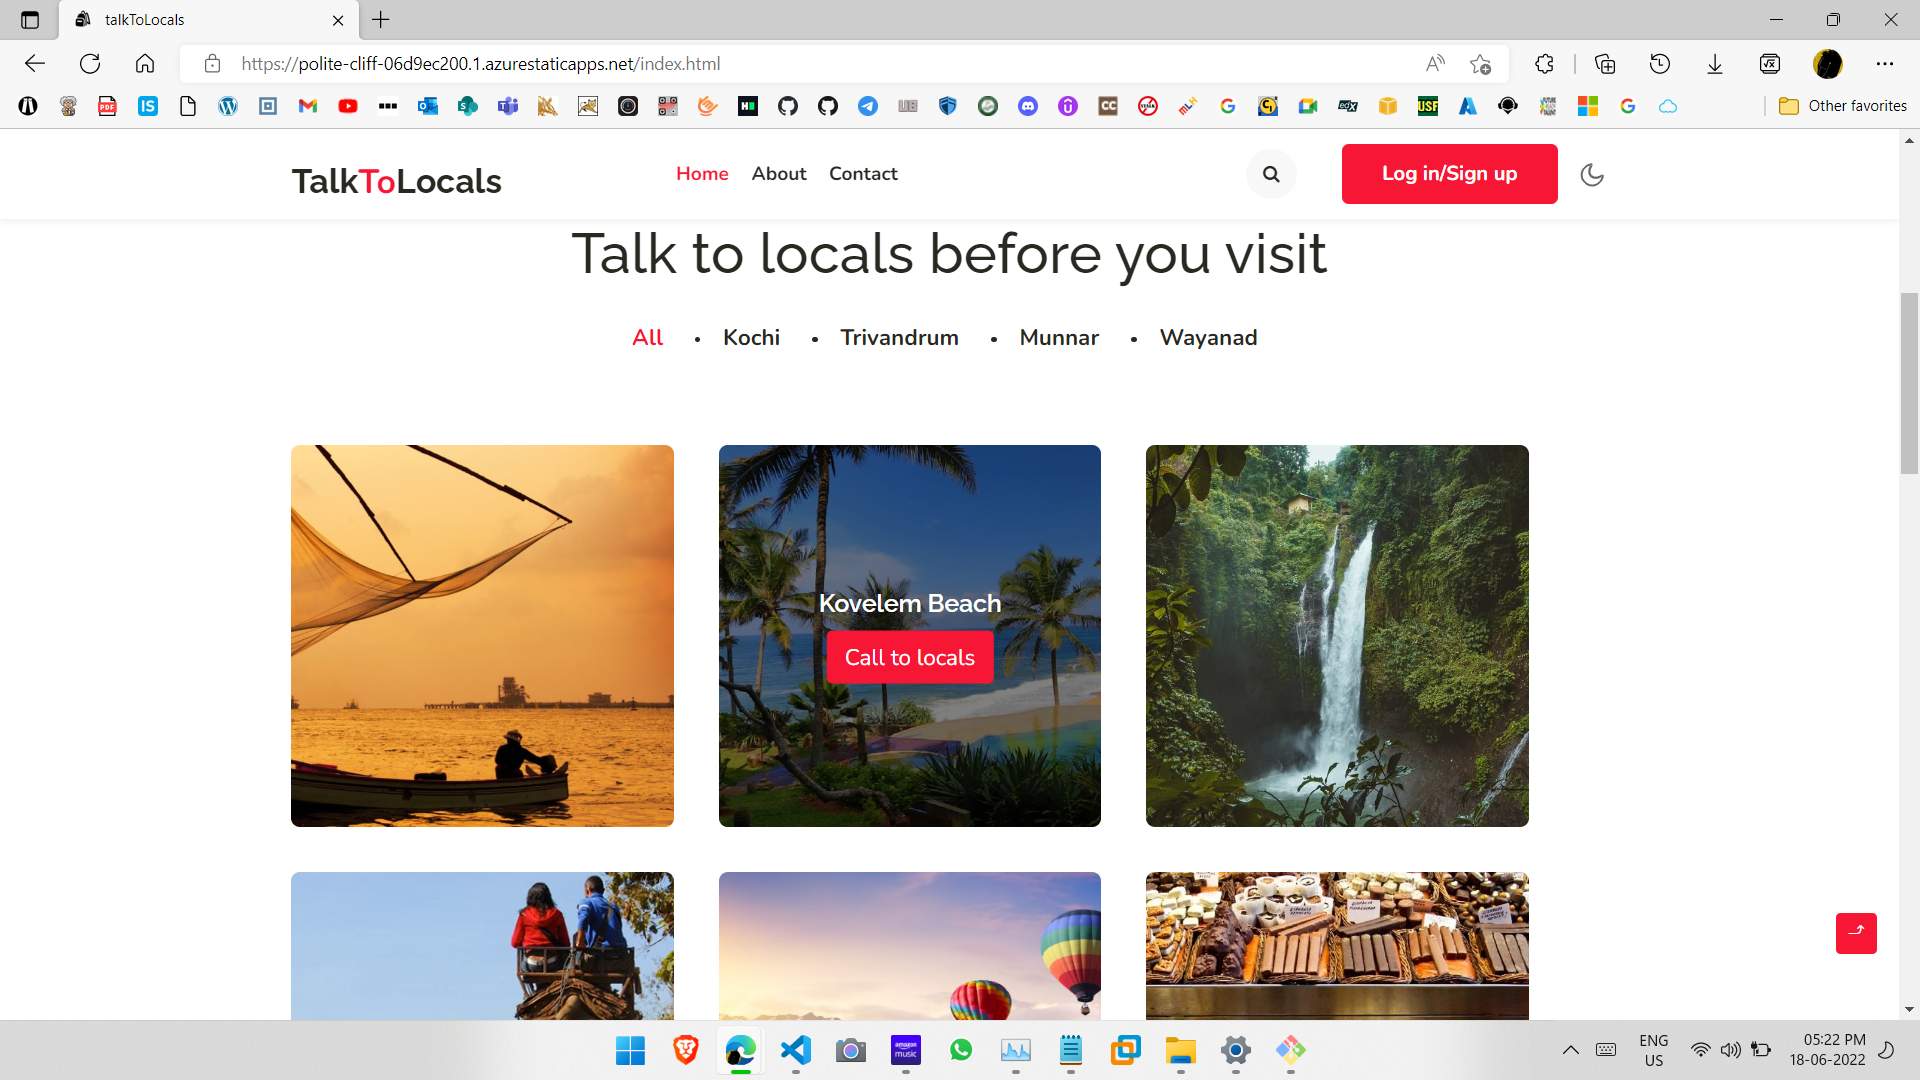Screen dimensions: 1920x1080
Task: Select the Kochi location filter
Action: click(751, 338)
